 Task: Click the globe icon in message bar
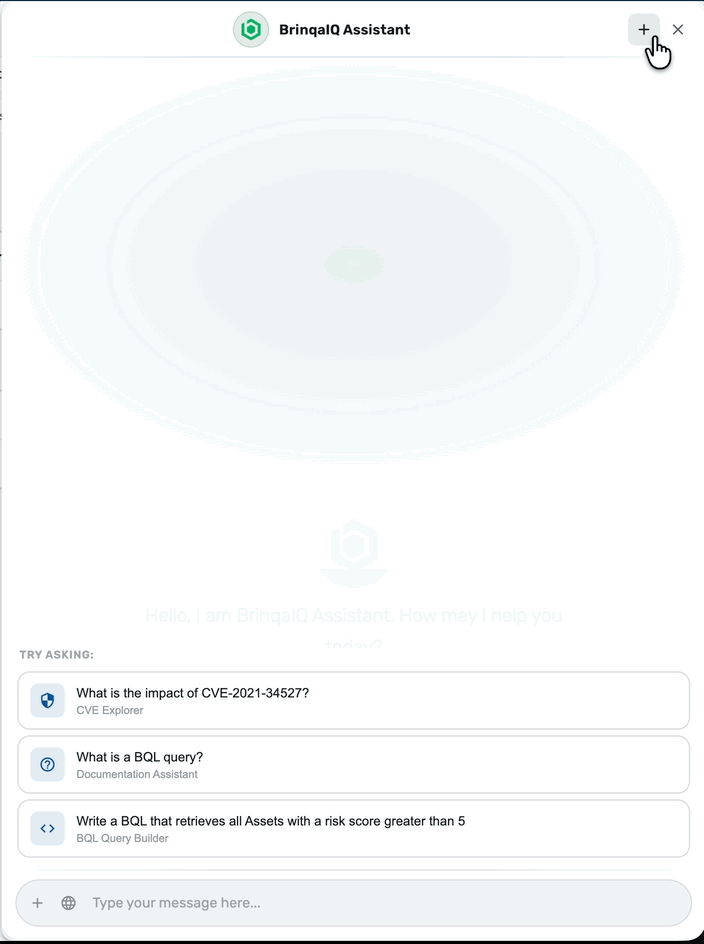point(69,902)
